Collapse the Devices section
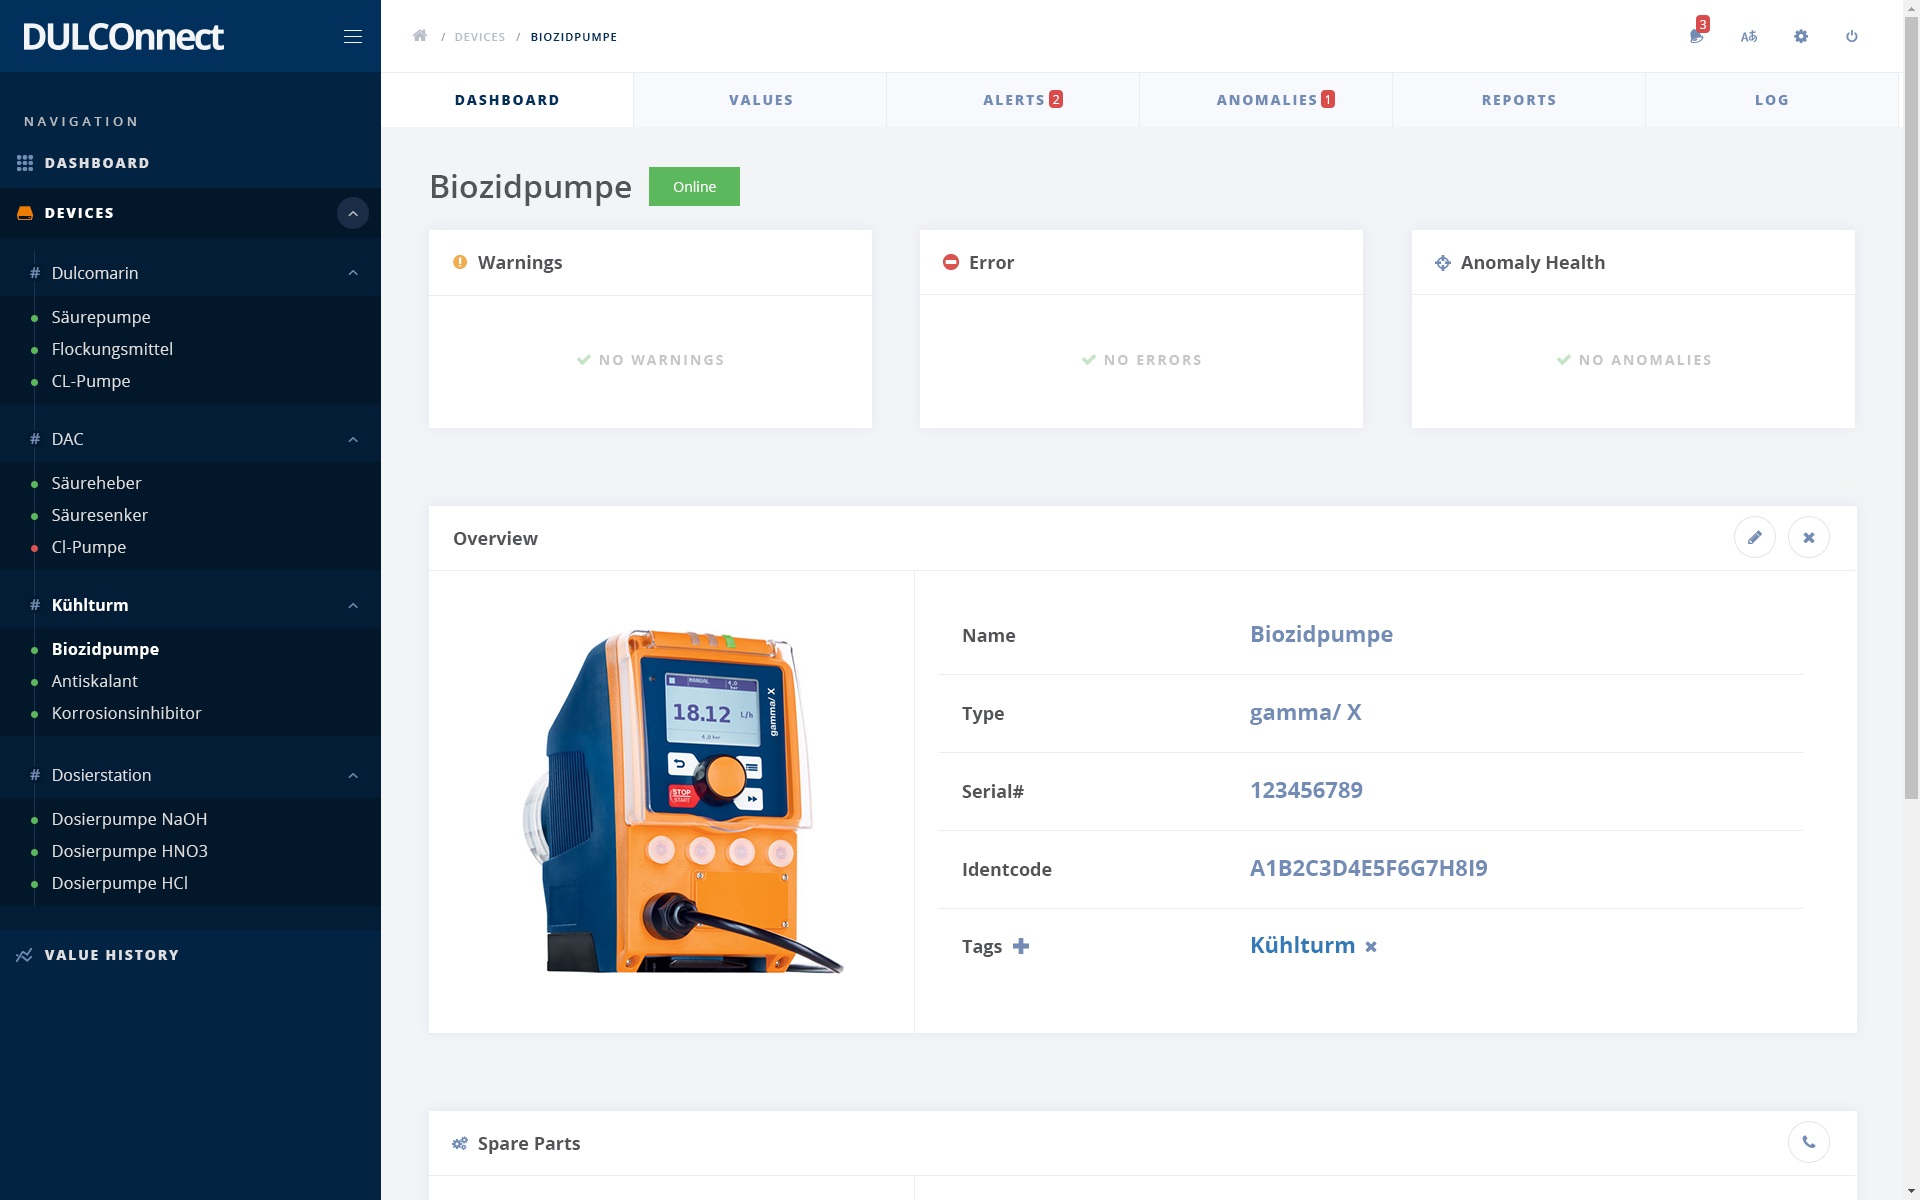This screenshot has width=1920, height=1200. pos(352,213)
